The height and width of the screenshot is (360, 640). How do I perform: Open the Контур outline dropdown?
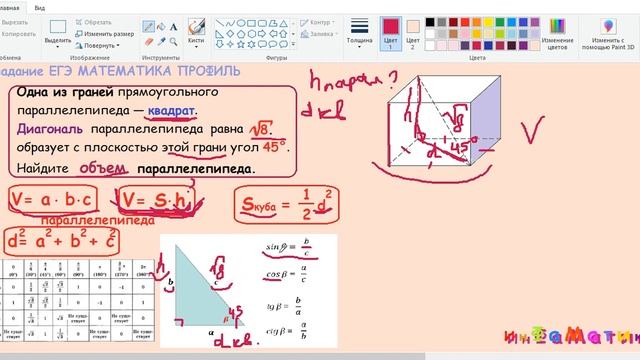coord(318,22)
